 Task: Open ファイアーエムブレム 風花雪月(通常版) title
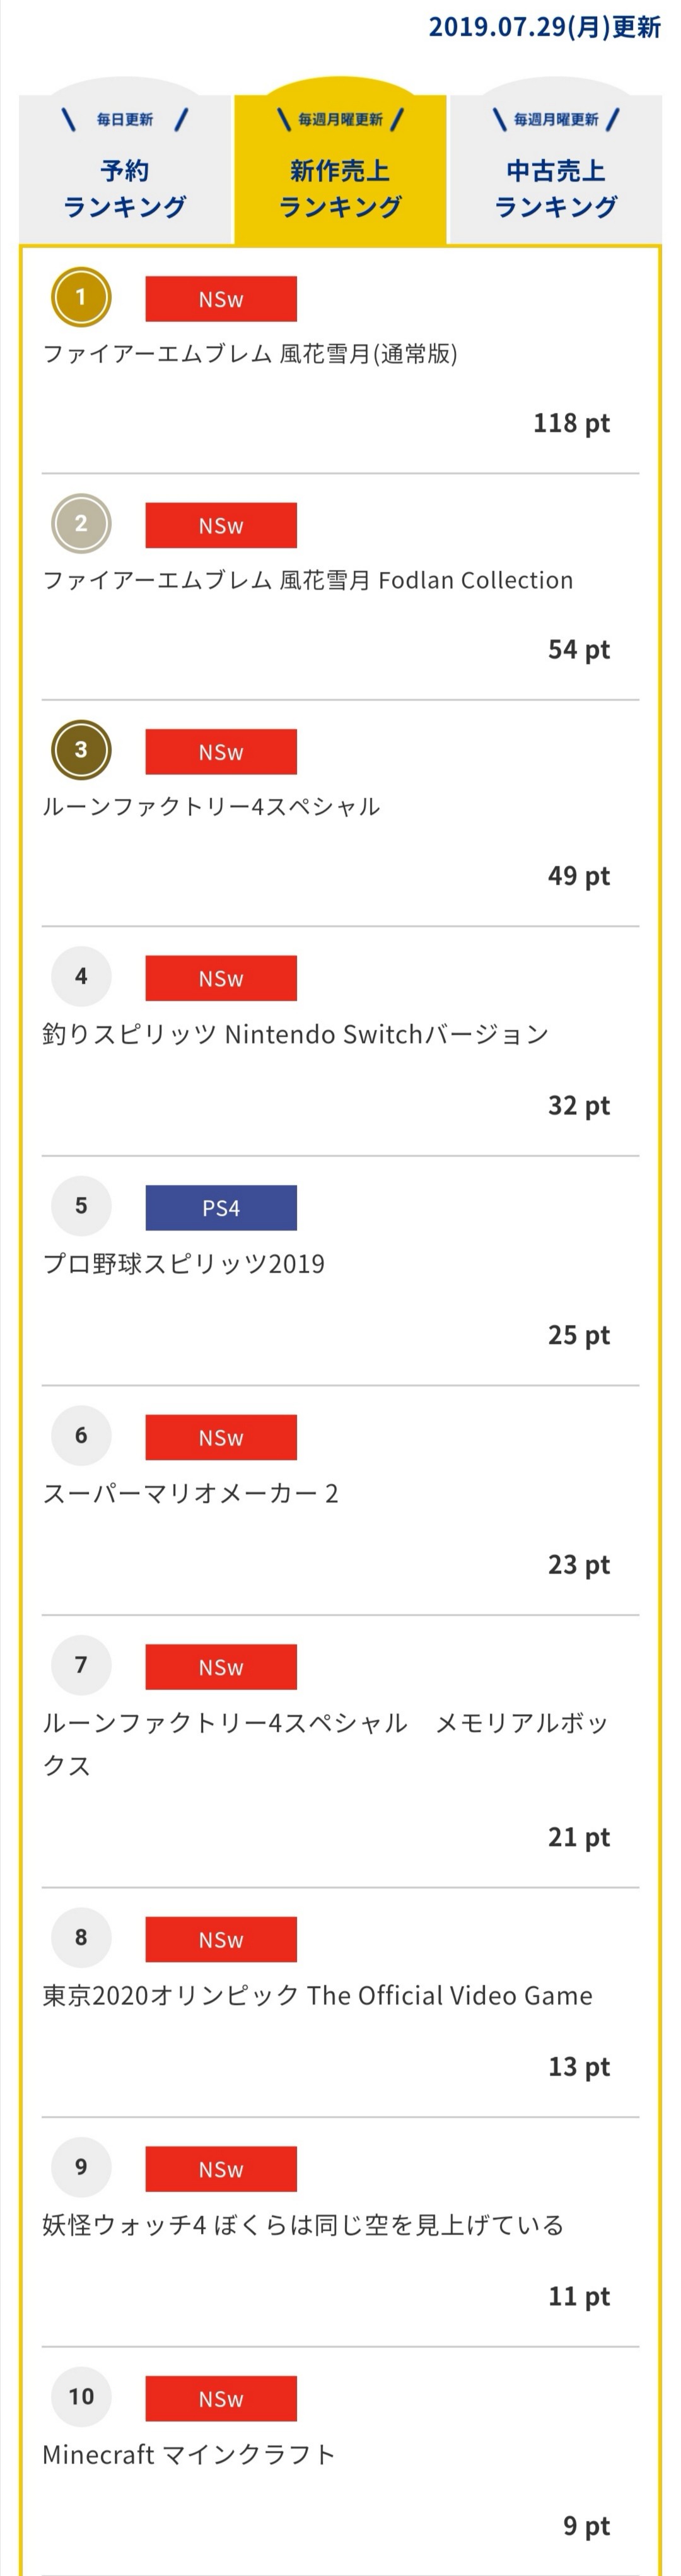tap(250, 354)
